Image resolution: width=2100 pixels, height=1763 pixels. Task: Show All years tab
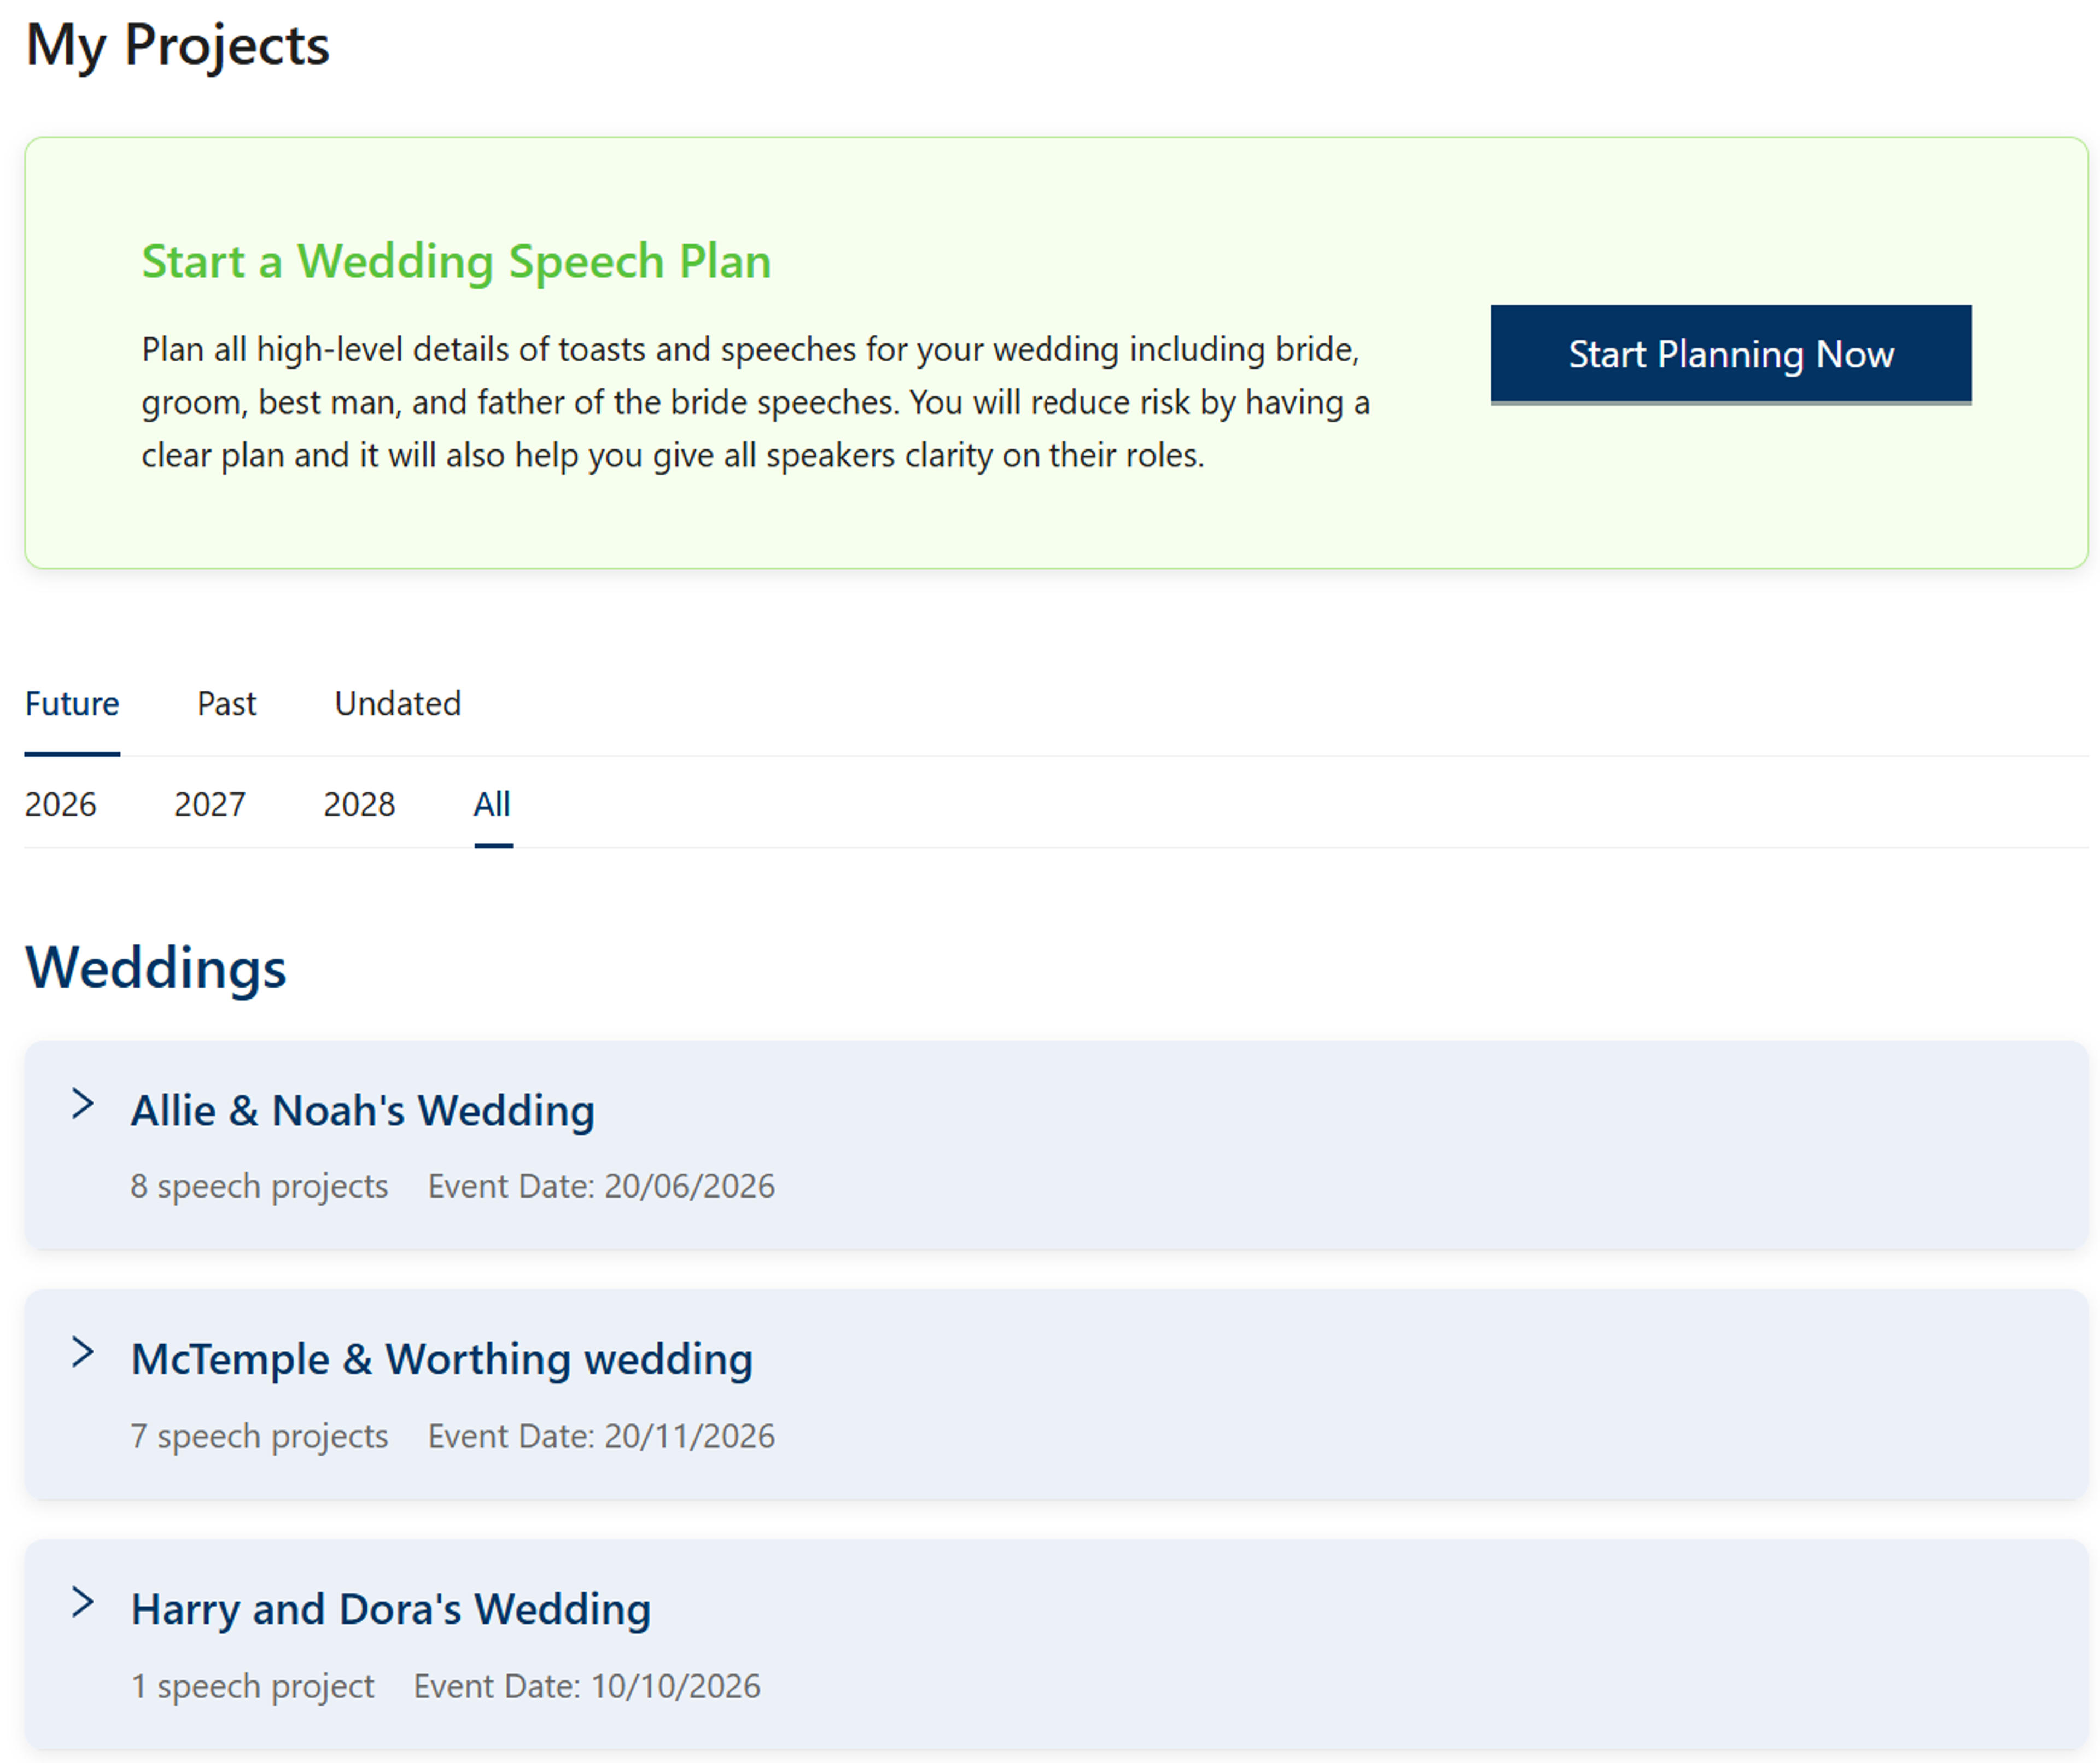click(492, 804)
